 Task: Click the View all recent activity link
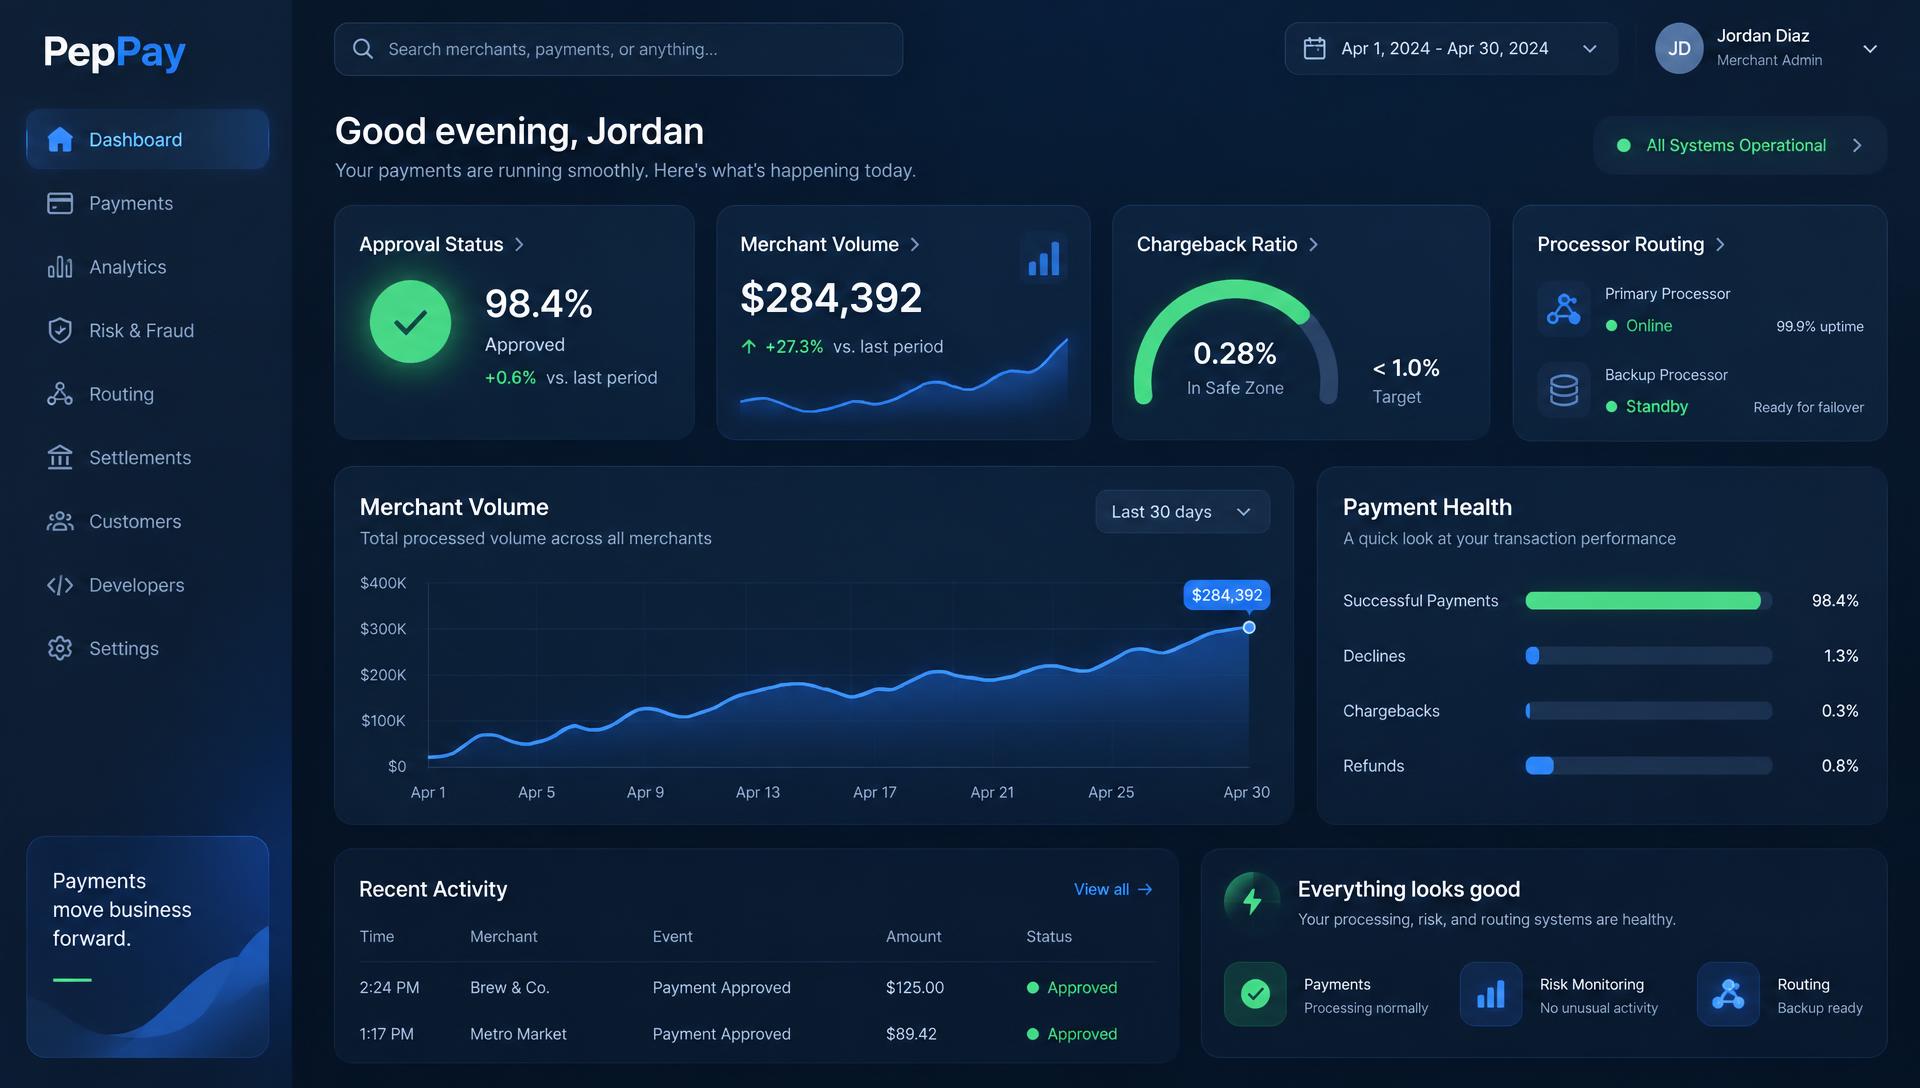pyautogui.click(x=1113, y=889)
